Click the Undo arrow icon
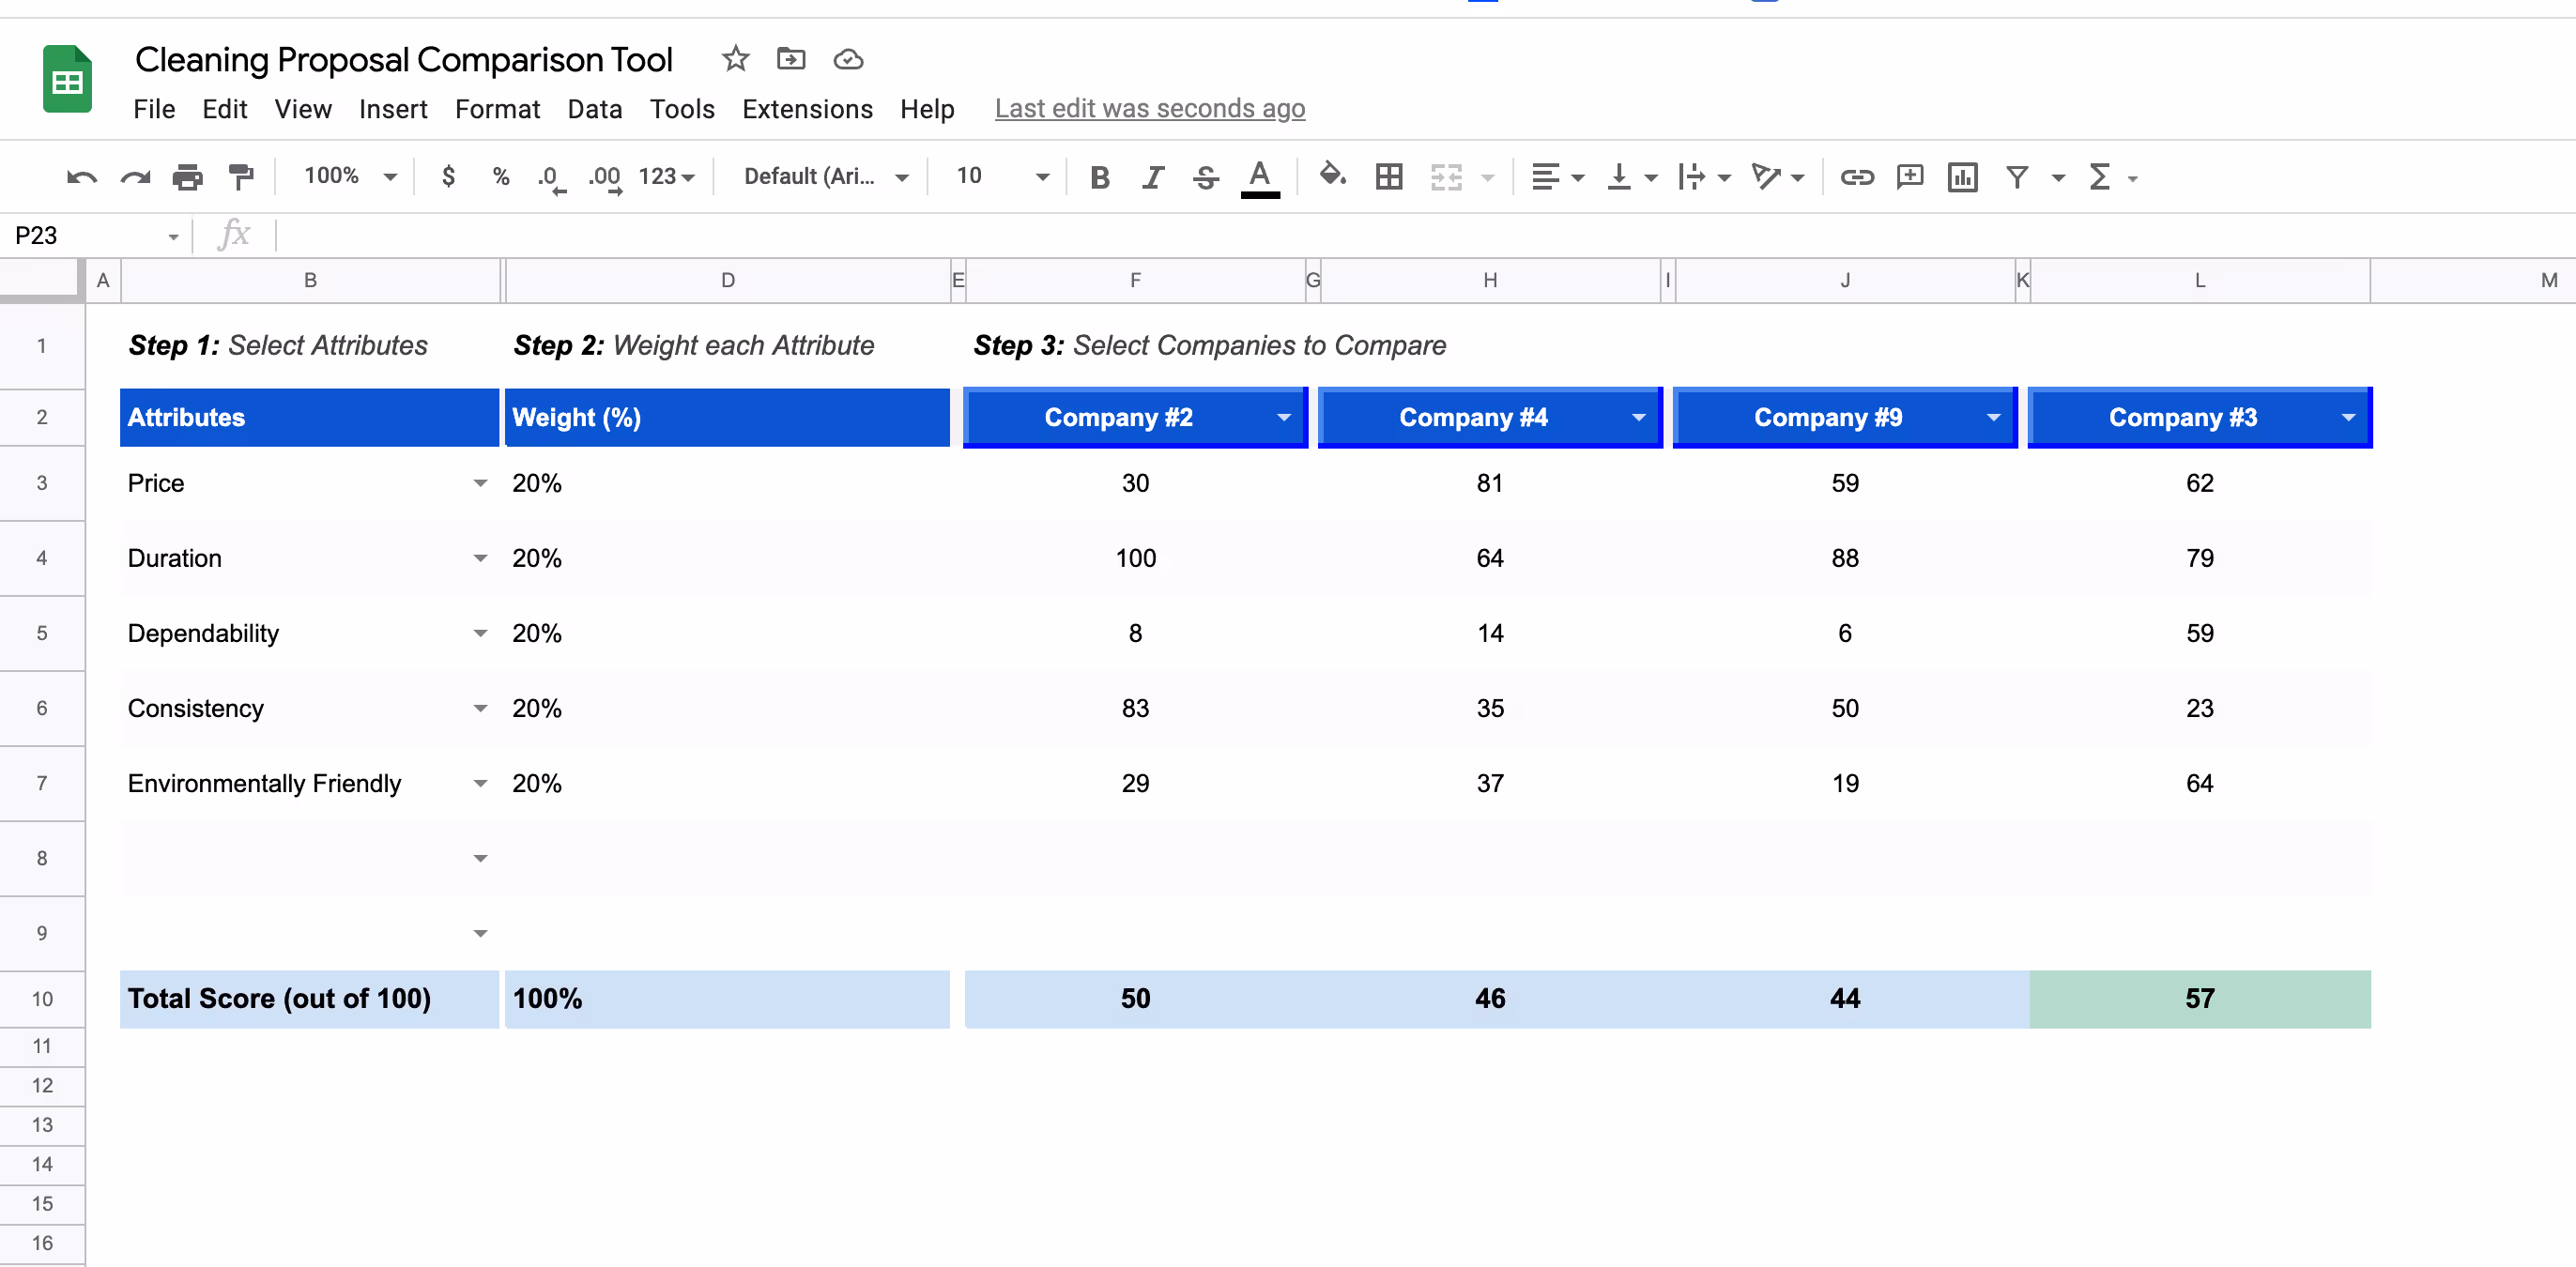 (81, 177)
